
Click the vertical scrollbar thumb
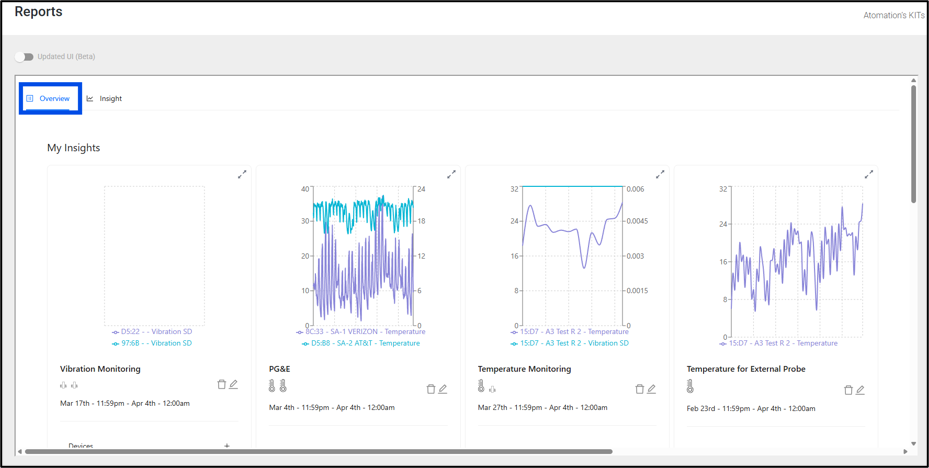914,144
